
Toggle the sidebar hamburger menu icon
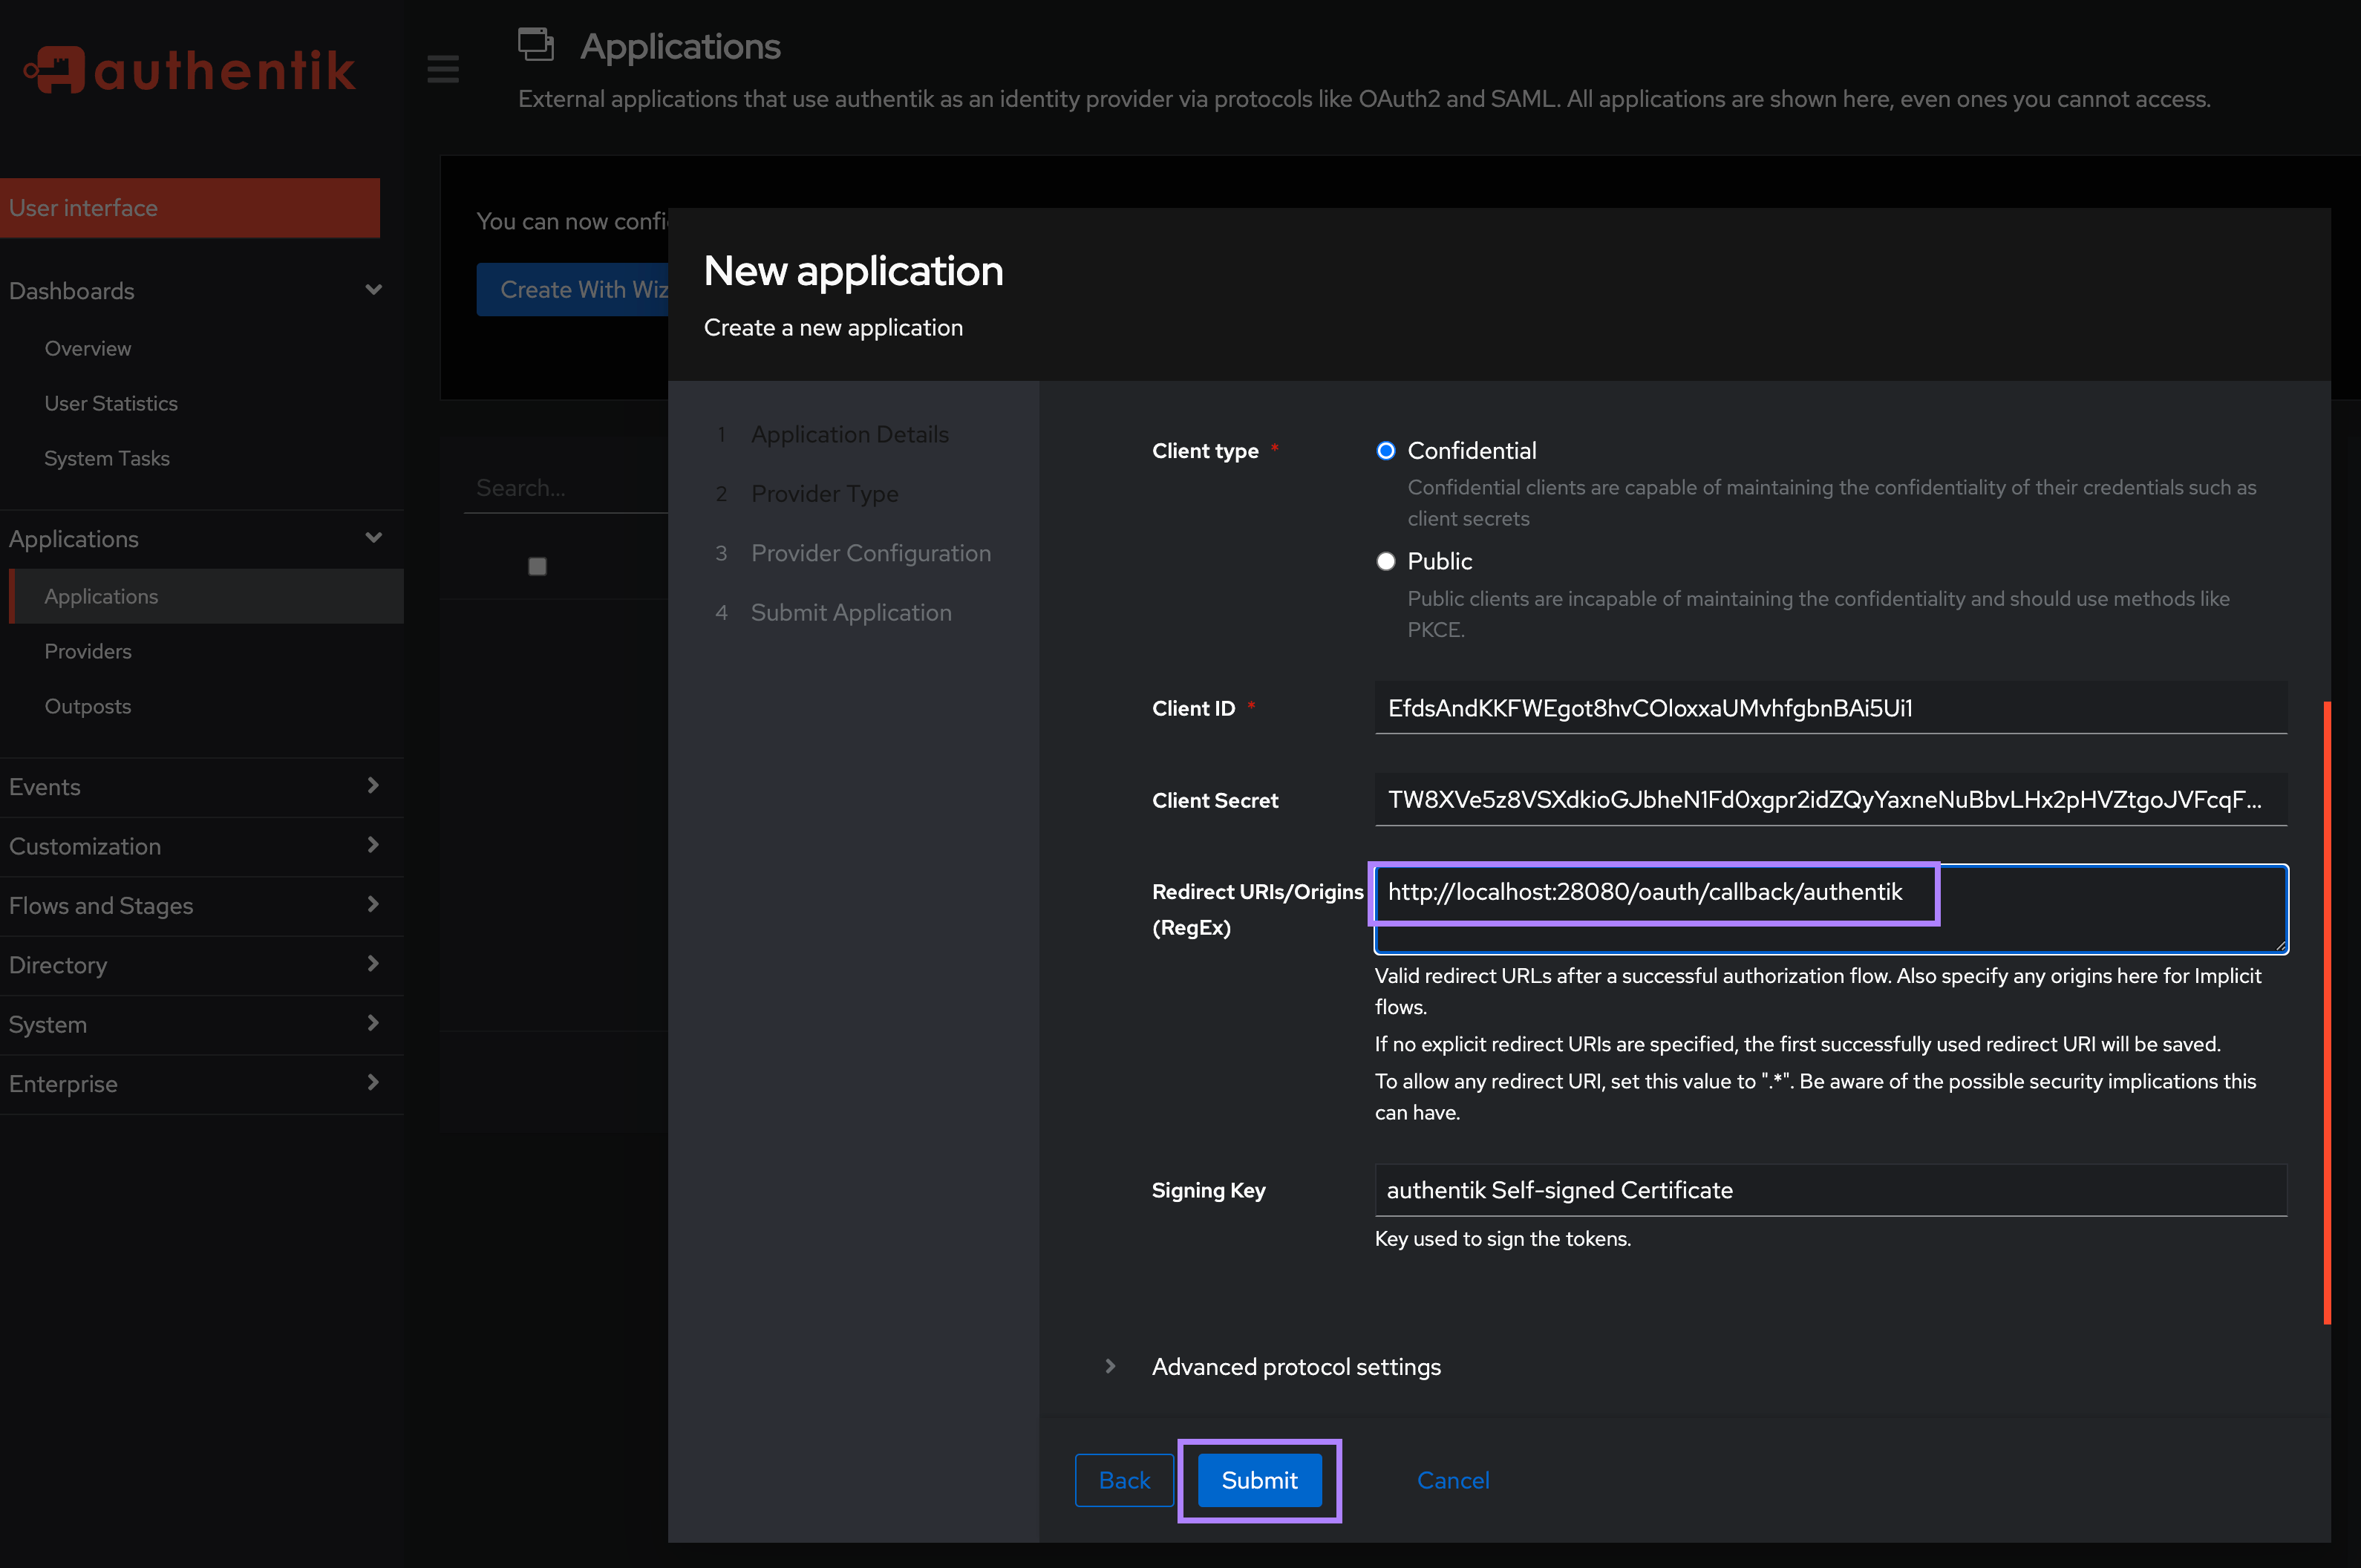pos(443,68)
